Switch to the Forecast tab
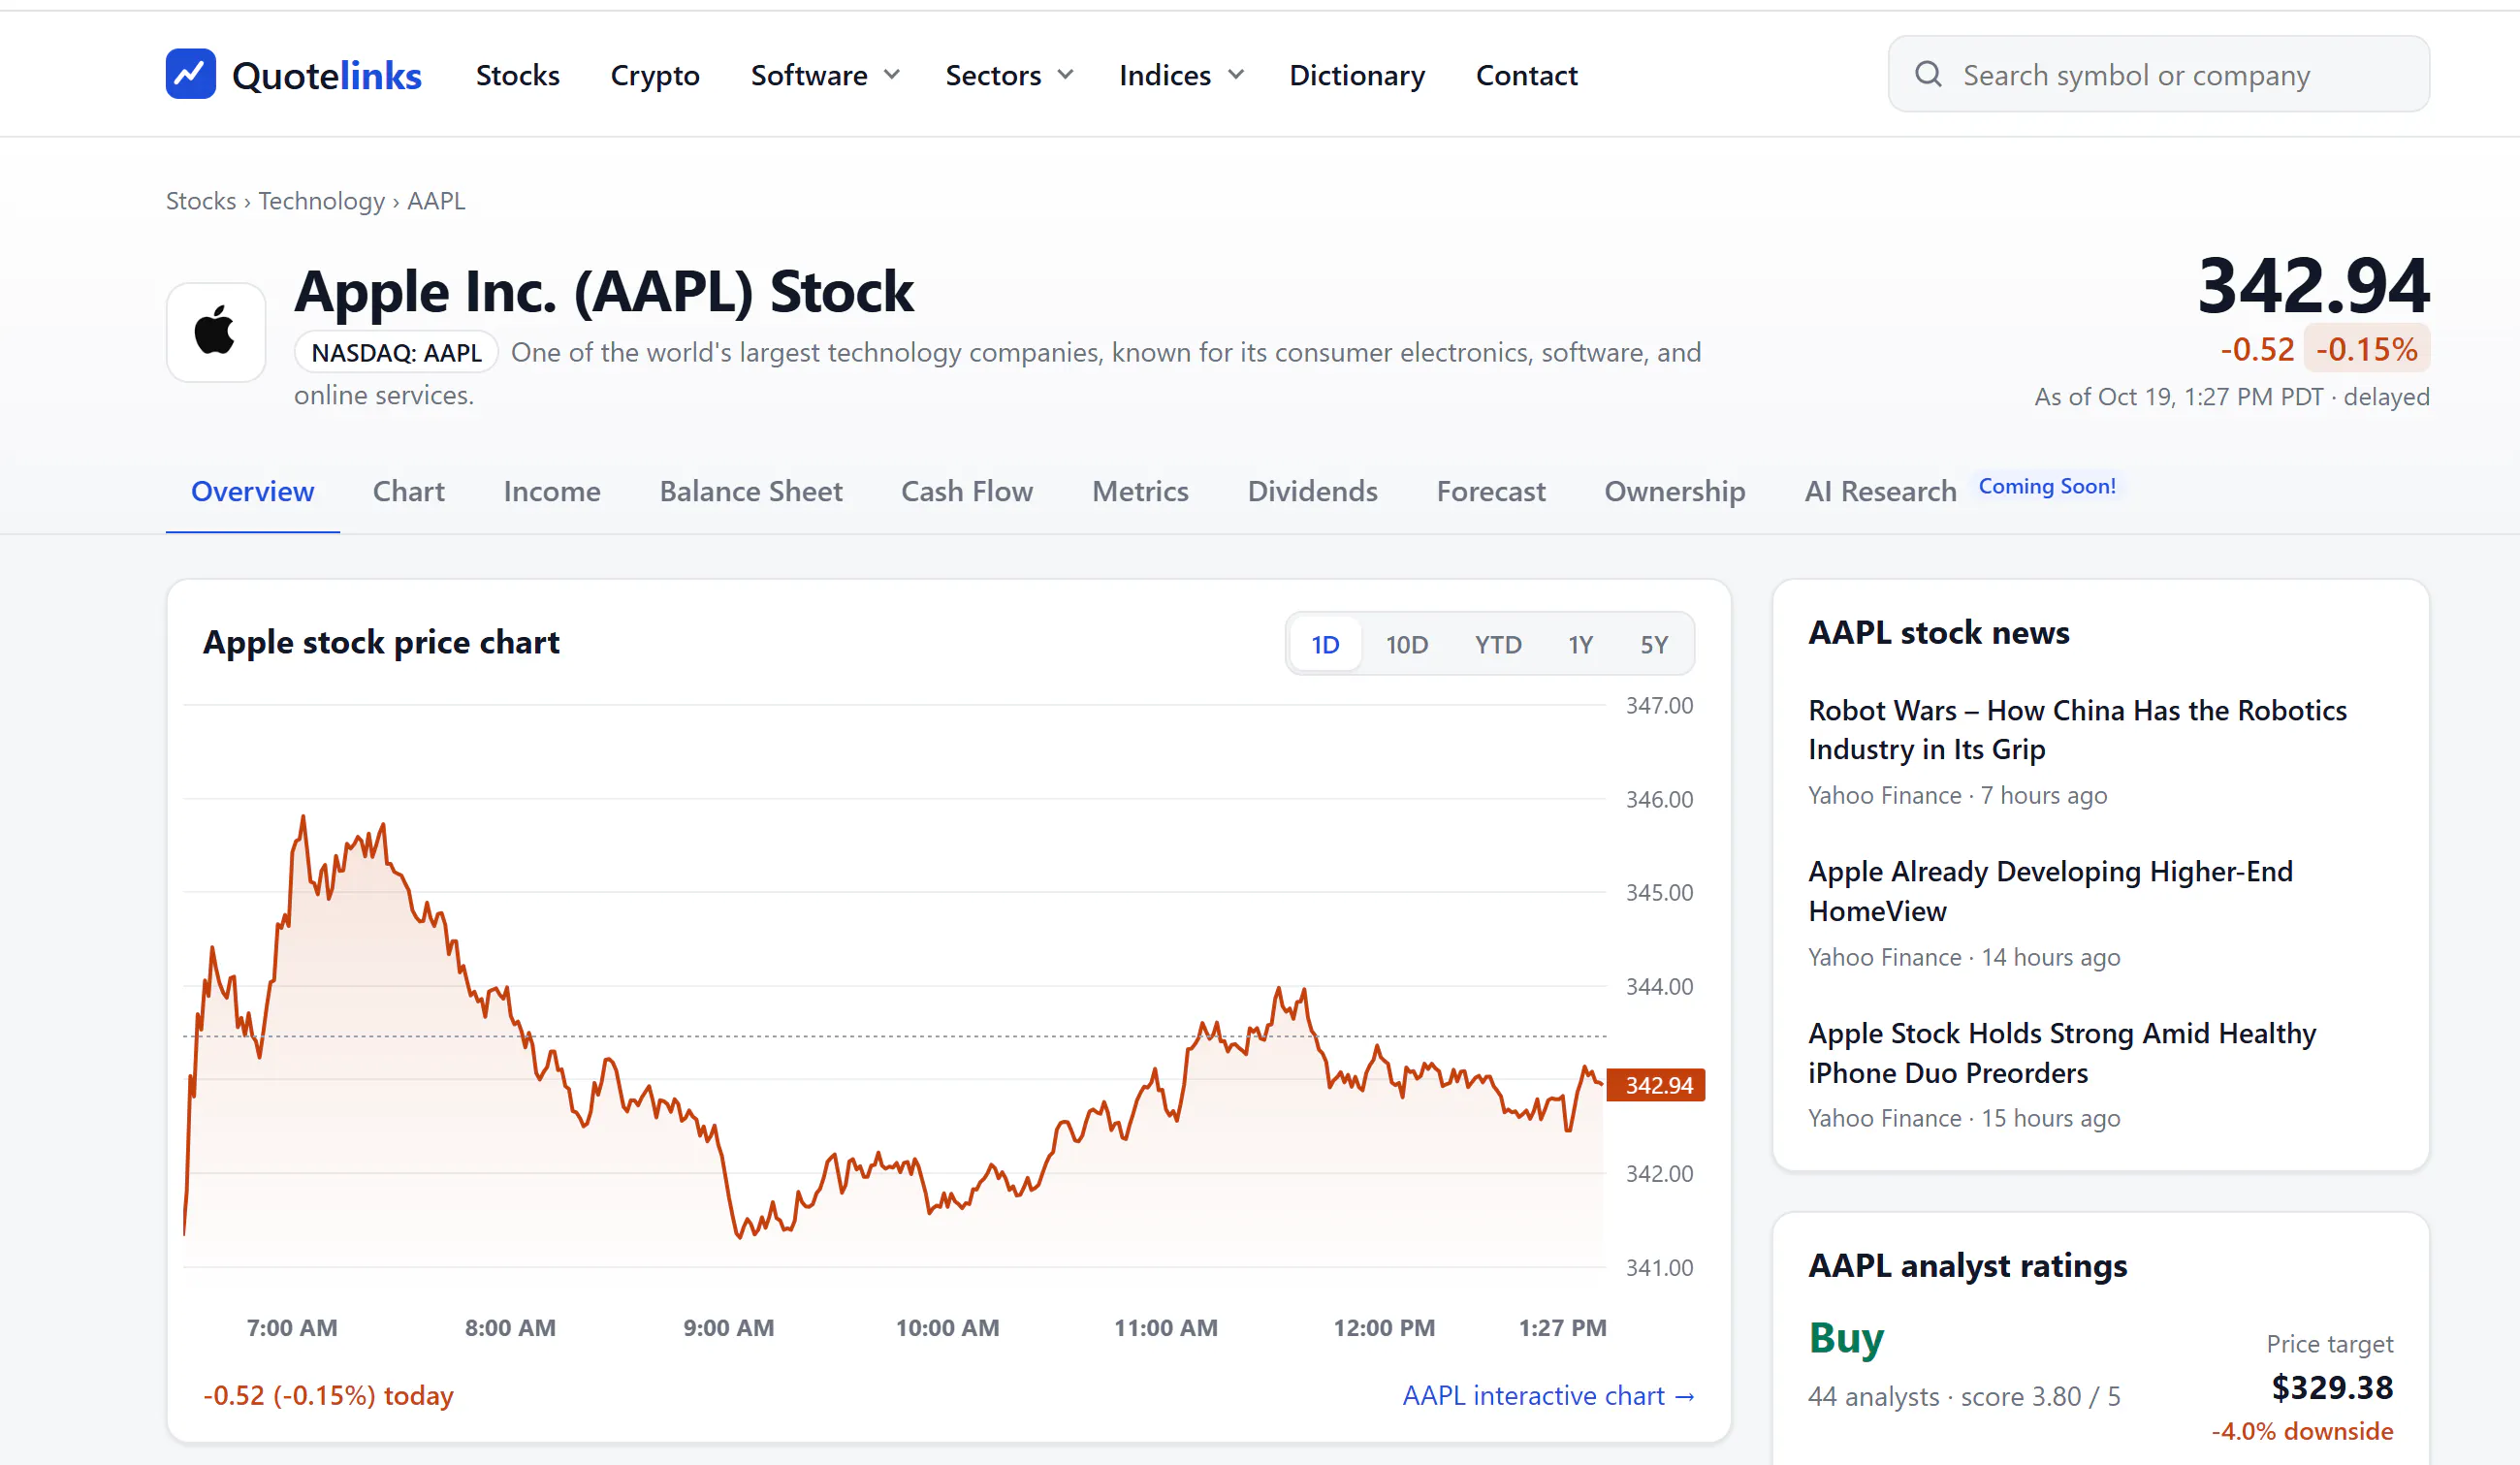The image size is (2520, 1465). point(1491,491)
